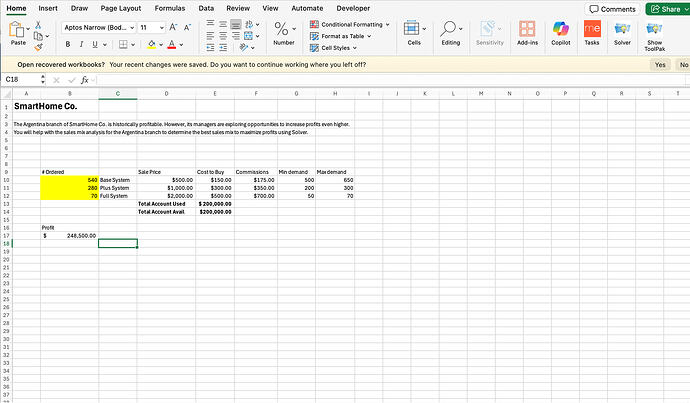Align text right in cell
Image resolution: width=690 pixels, height=403 pixels.
click(x=236, y=36)
